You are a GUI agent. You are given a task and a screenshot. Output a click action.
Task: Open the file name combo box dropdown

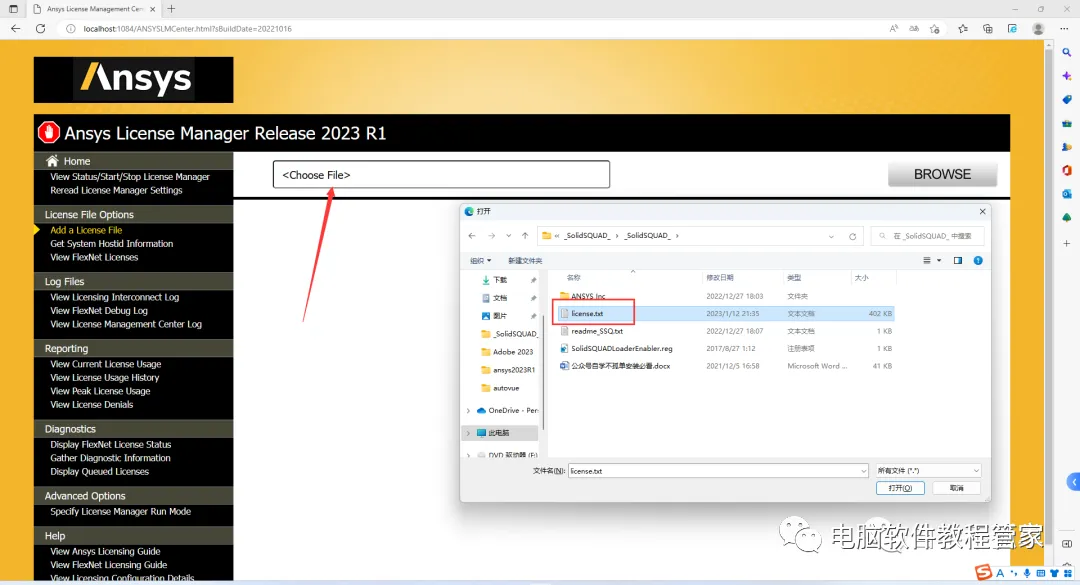coord(863,471)
